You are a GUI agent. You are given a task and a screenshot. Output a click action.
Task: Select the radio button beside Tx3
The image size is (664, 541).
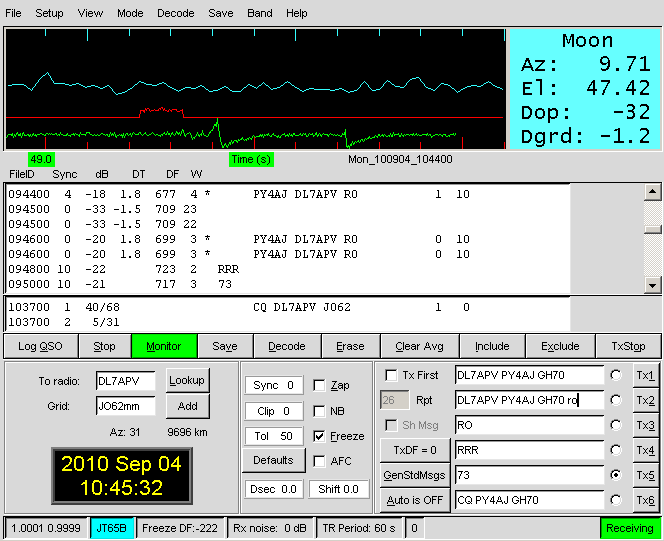[616, 426]
